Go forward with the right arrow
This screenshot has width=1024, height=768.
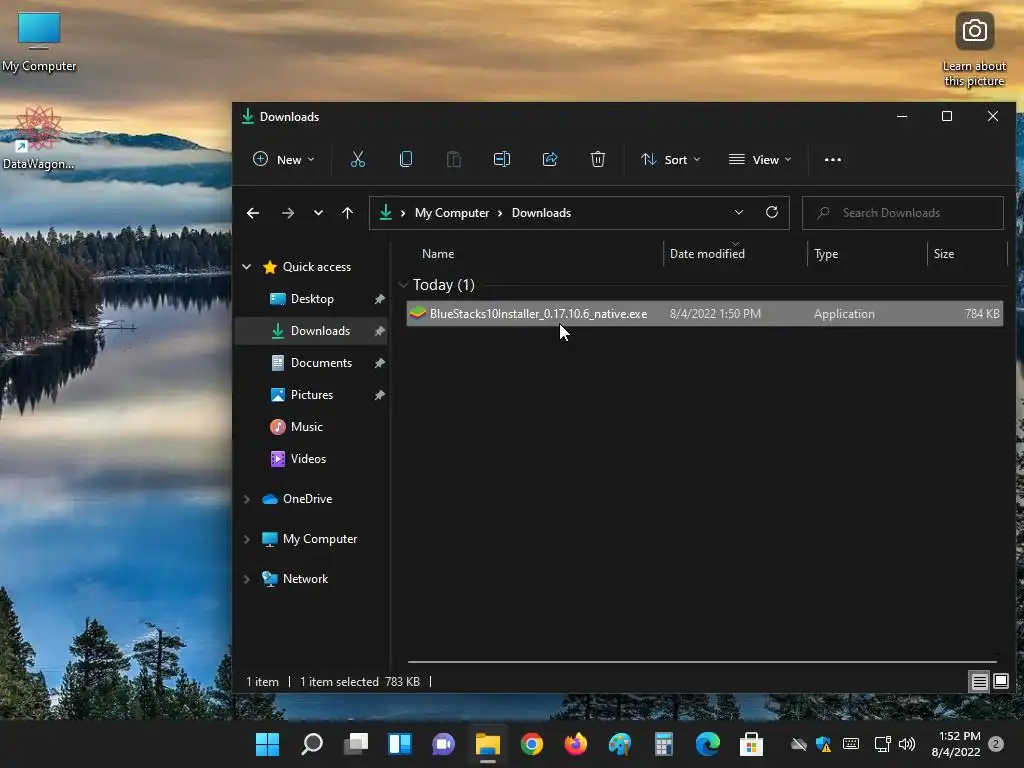pyautogui.click(x=287, y=213)
